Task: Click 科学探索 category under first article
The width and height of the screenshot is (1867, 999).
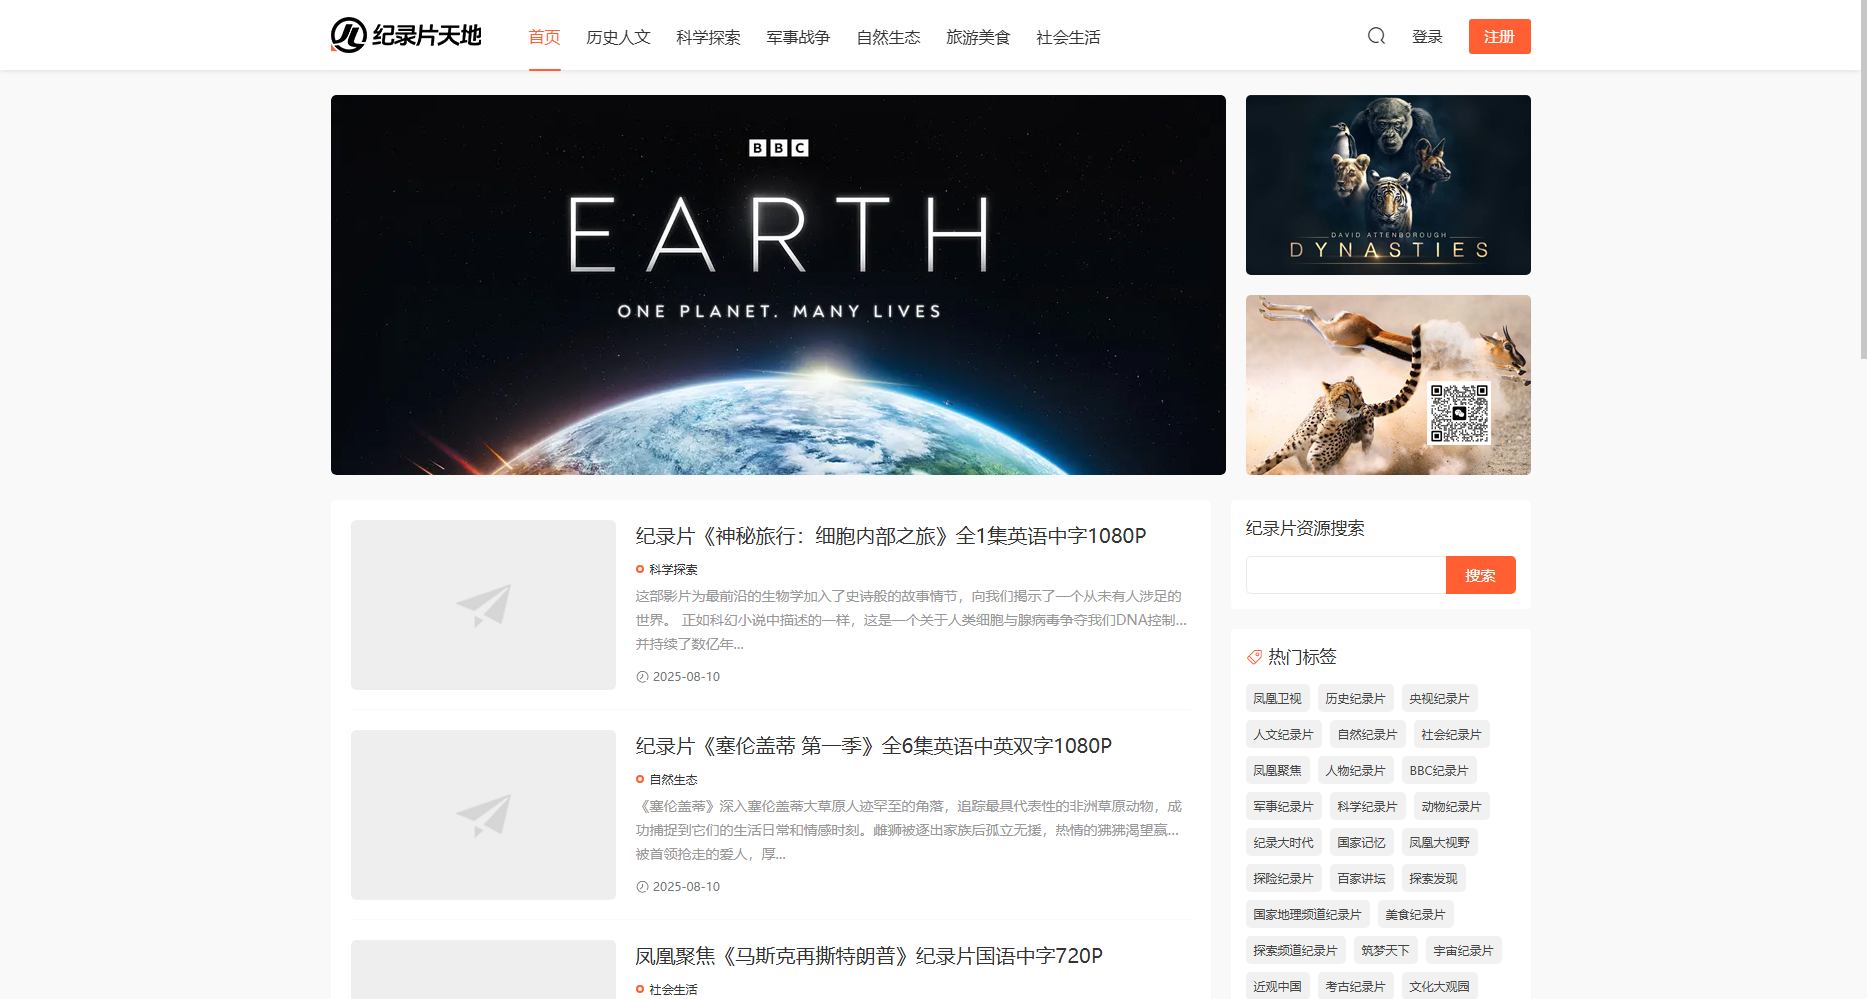Action: point(673,569)
